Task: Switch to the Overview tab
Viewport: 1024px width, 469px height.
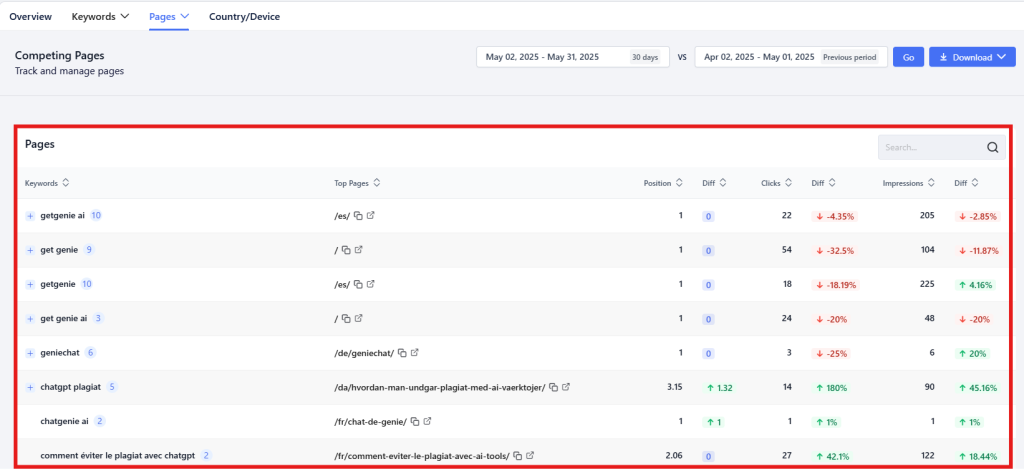Action: (x=31, y=17)
